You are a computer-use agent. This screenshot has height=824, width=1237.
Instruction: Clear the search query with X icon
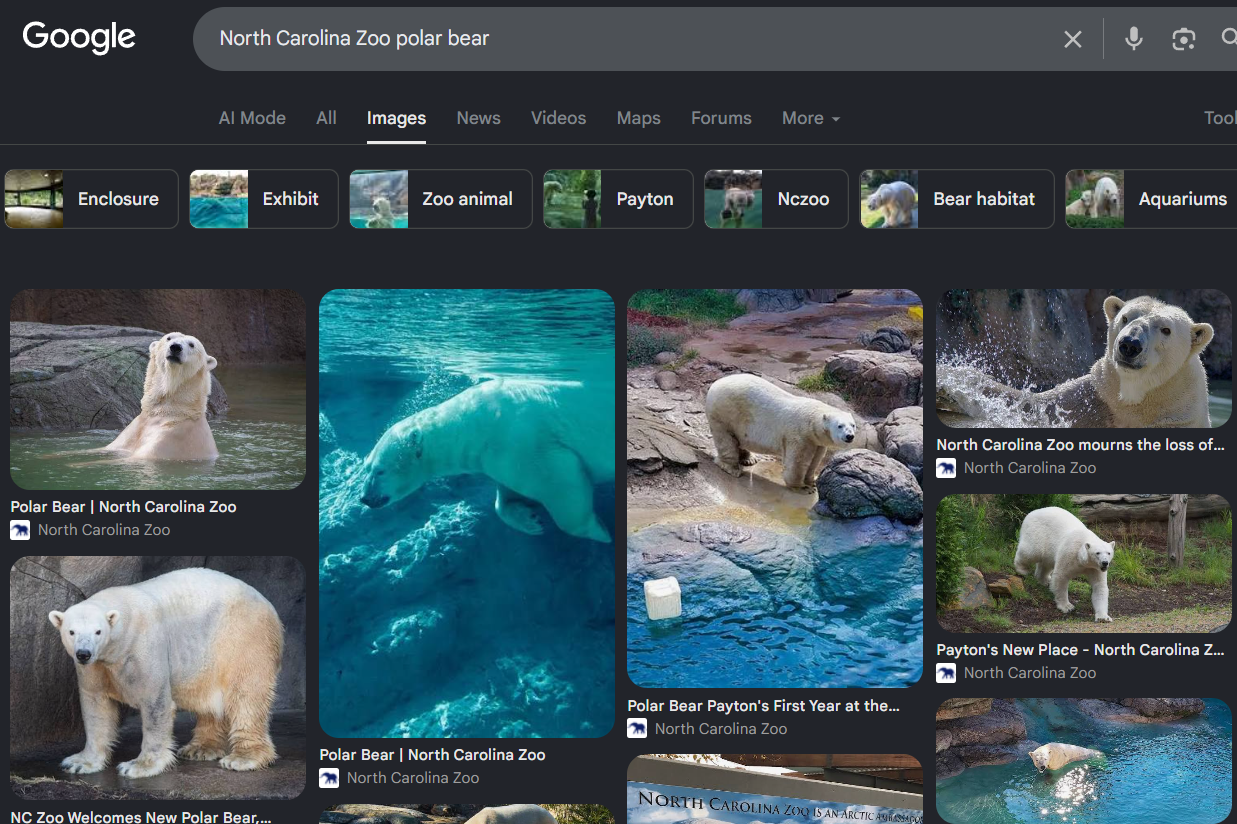click(1072, 39)
